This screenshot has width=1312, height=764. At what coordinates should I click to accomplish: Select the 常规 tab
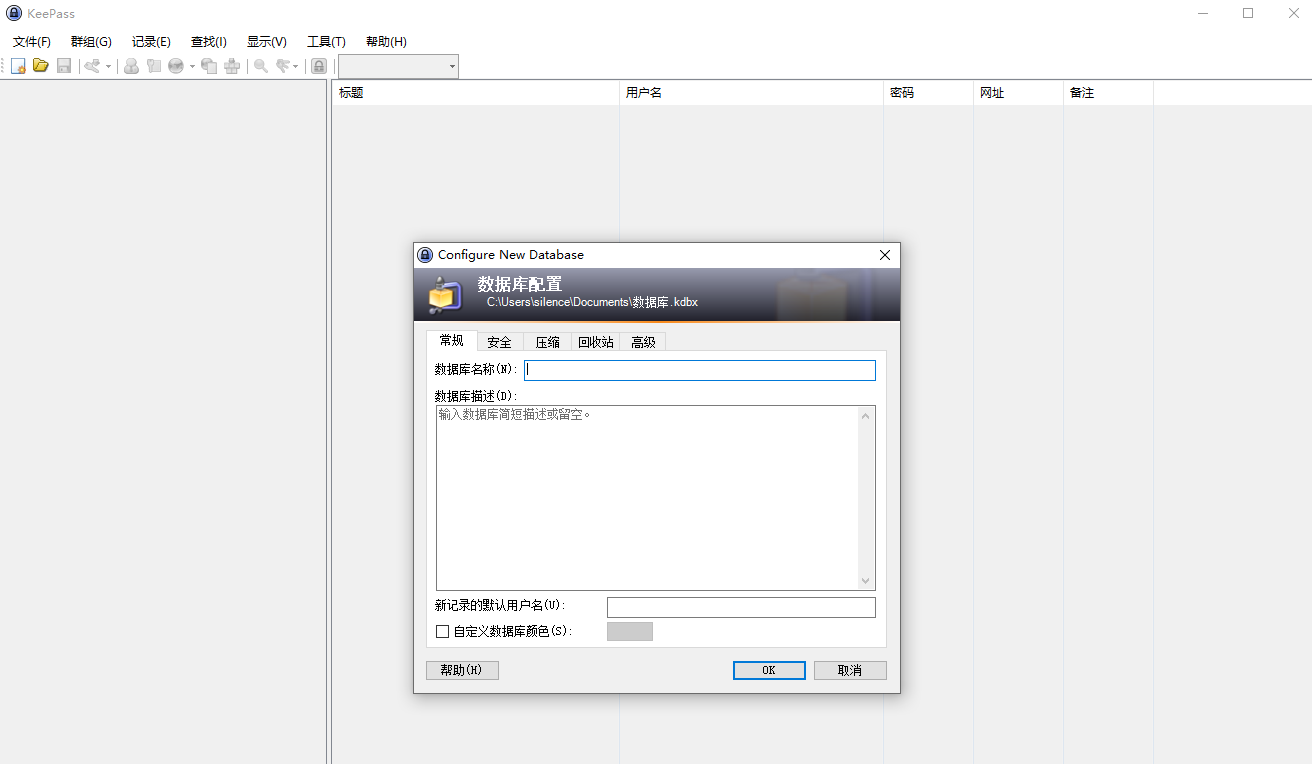coord(452,341)
